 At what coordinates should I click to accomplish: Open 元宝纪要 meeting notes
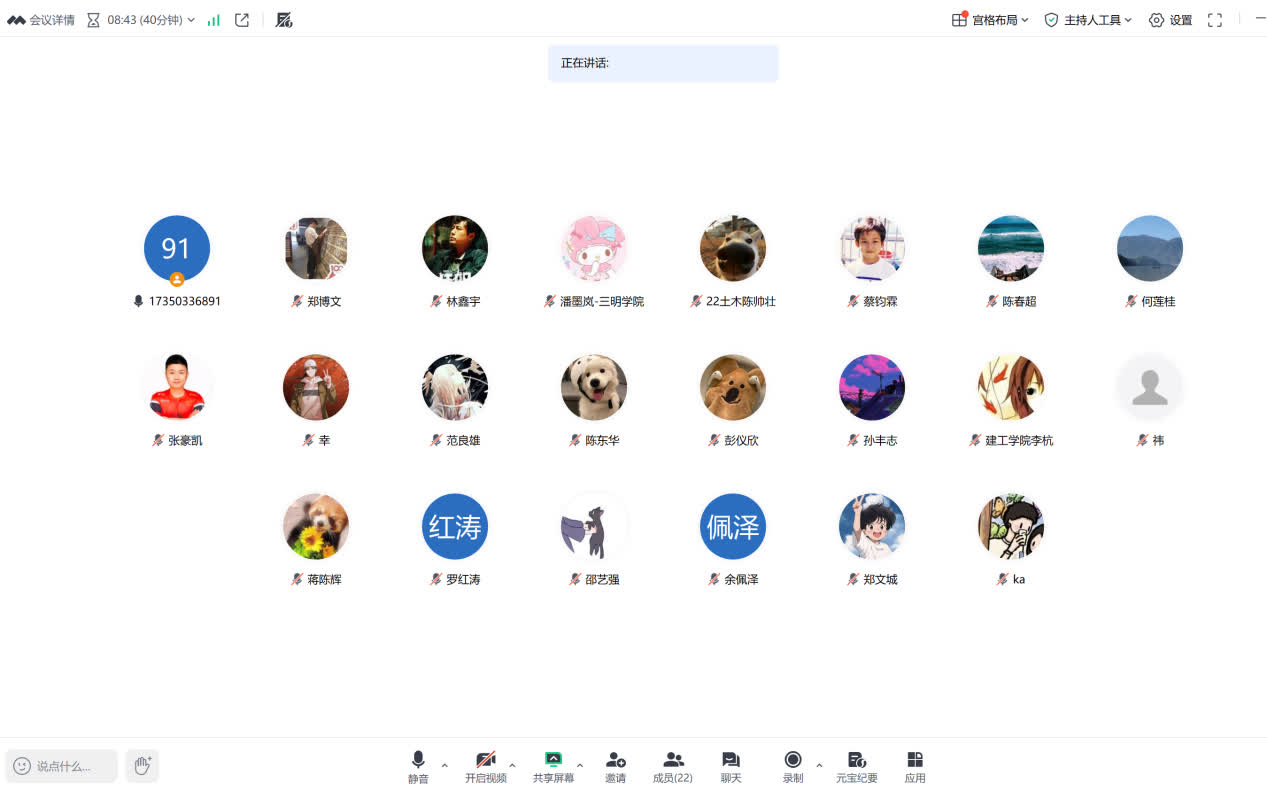pos(856,766)
